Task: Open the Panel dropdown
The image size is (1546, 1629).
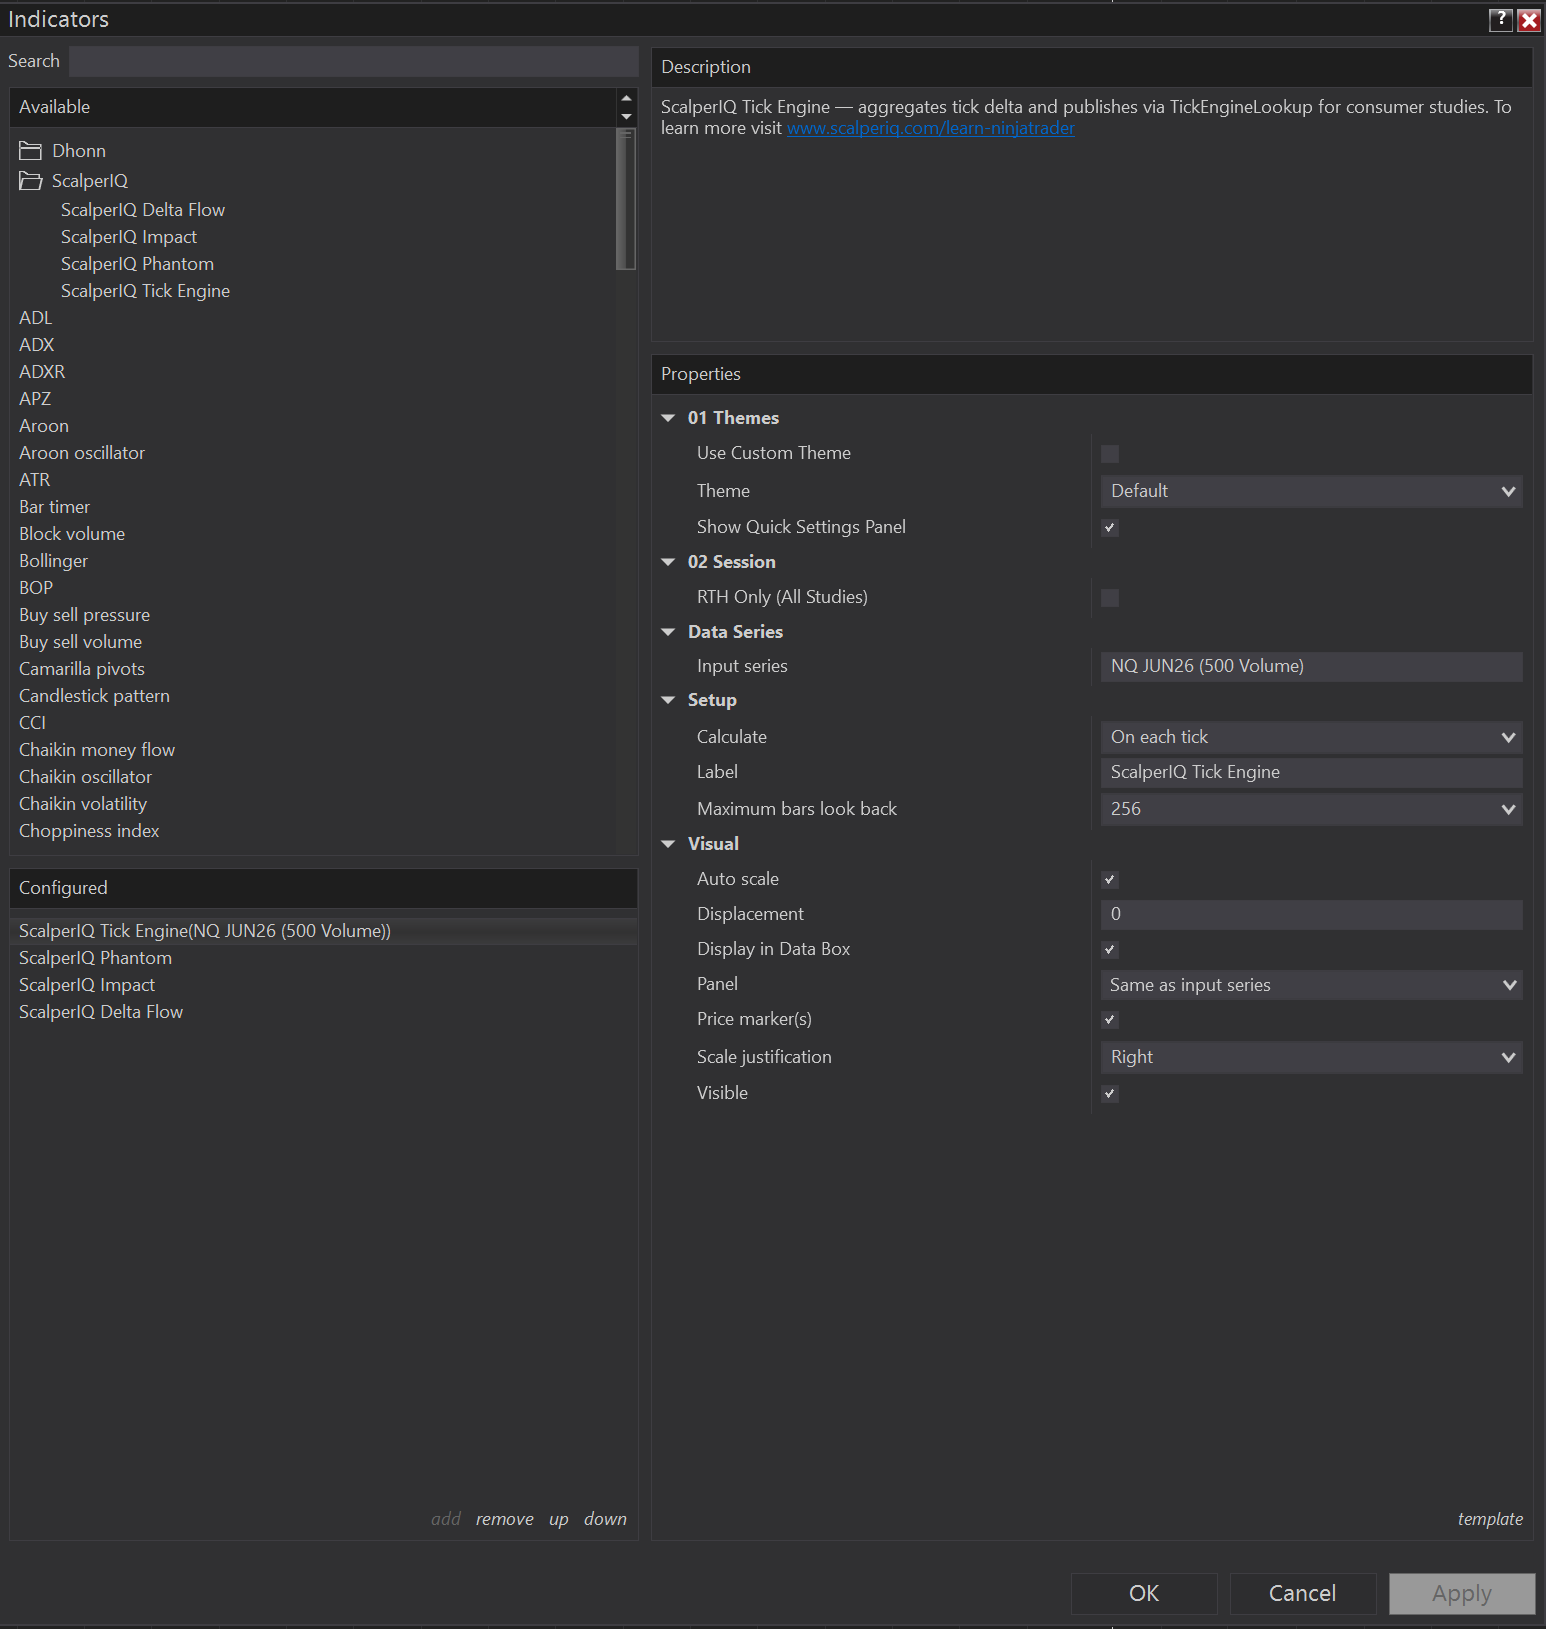Action: (1311, 985)
